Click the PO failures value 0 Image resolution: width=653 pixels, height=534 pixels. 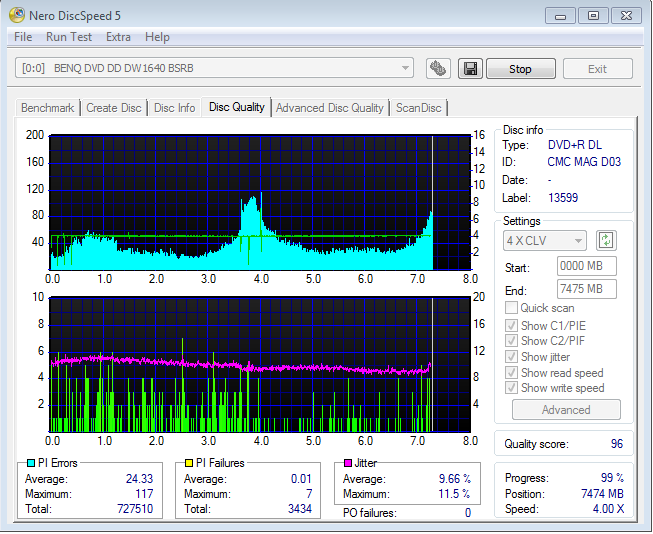468,513
